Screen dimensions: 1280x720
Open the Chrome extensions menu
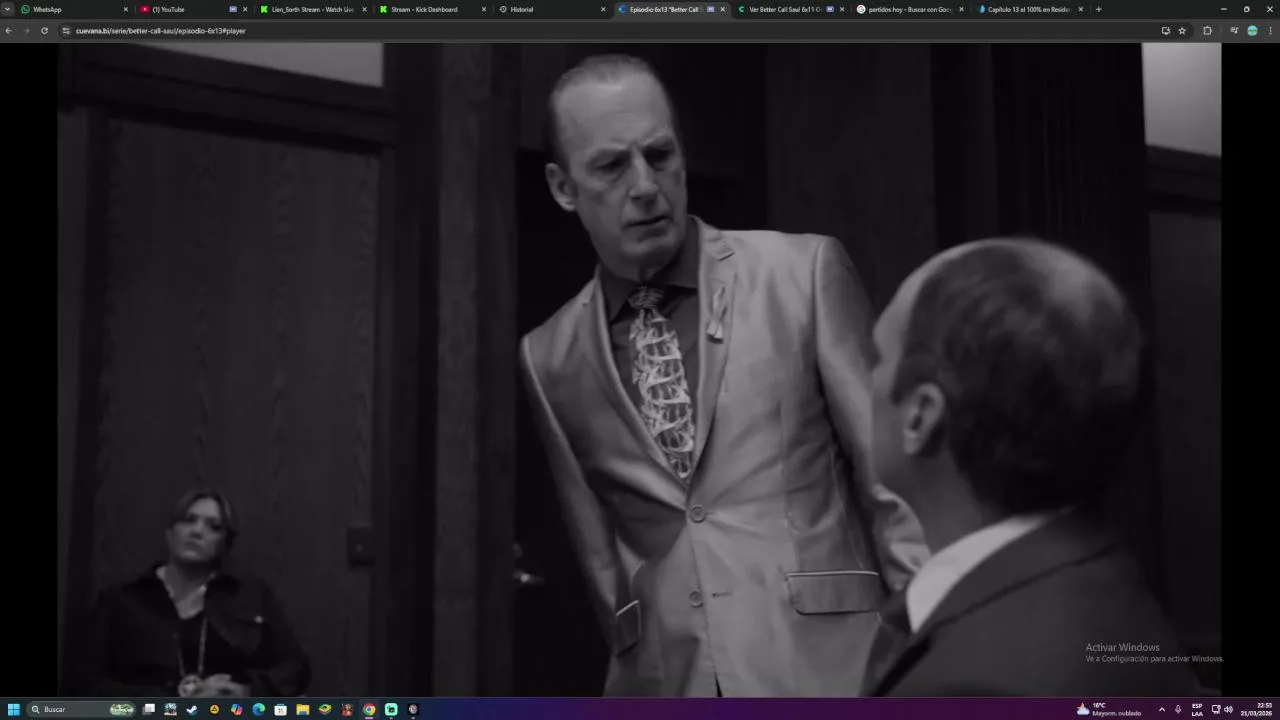click(1207, 31)
